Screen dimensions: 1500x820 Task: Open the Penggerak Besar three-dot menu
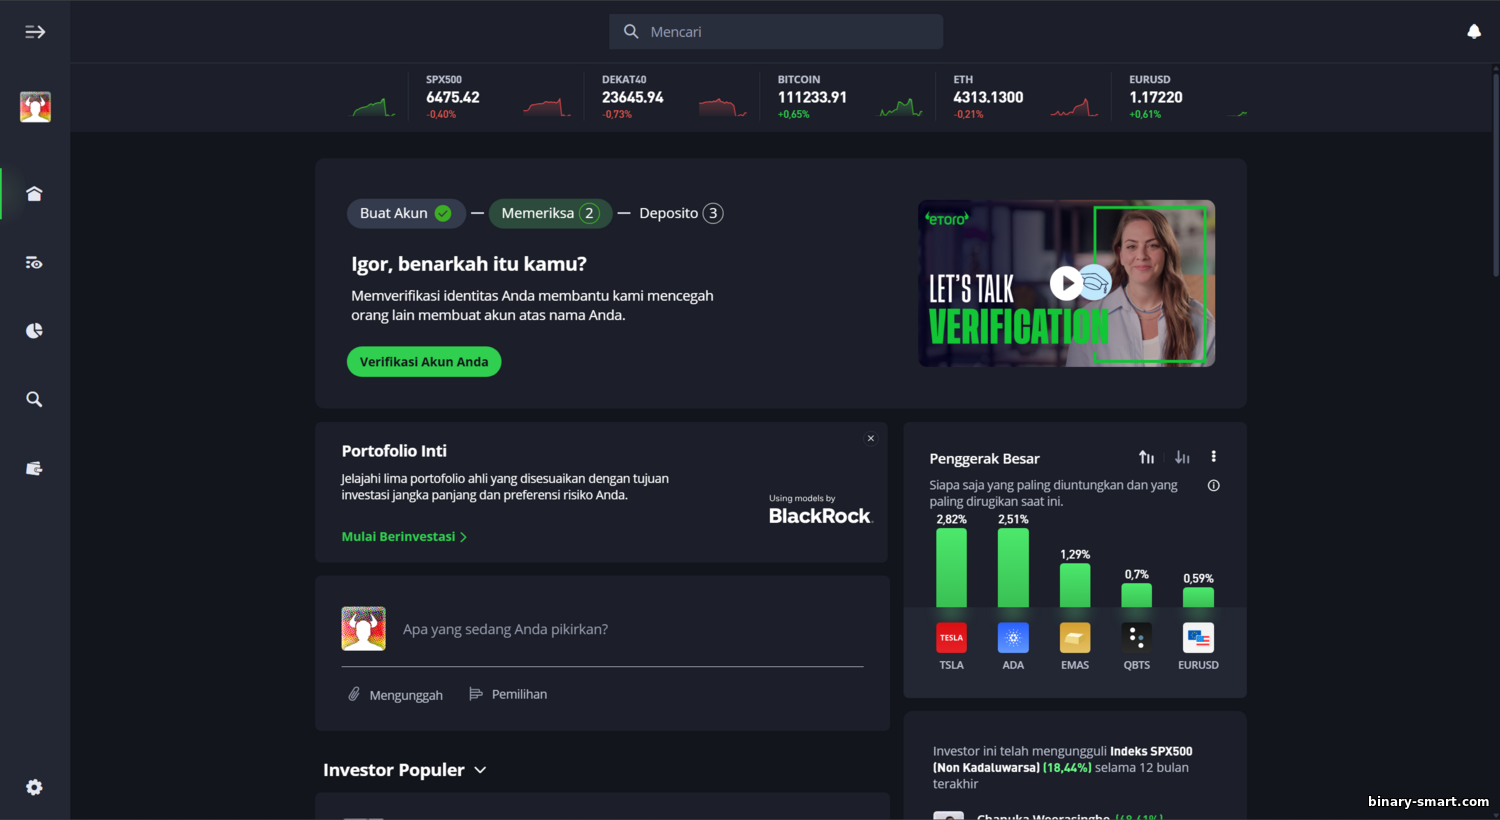coord(1214,457)
